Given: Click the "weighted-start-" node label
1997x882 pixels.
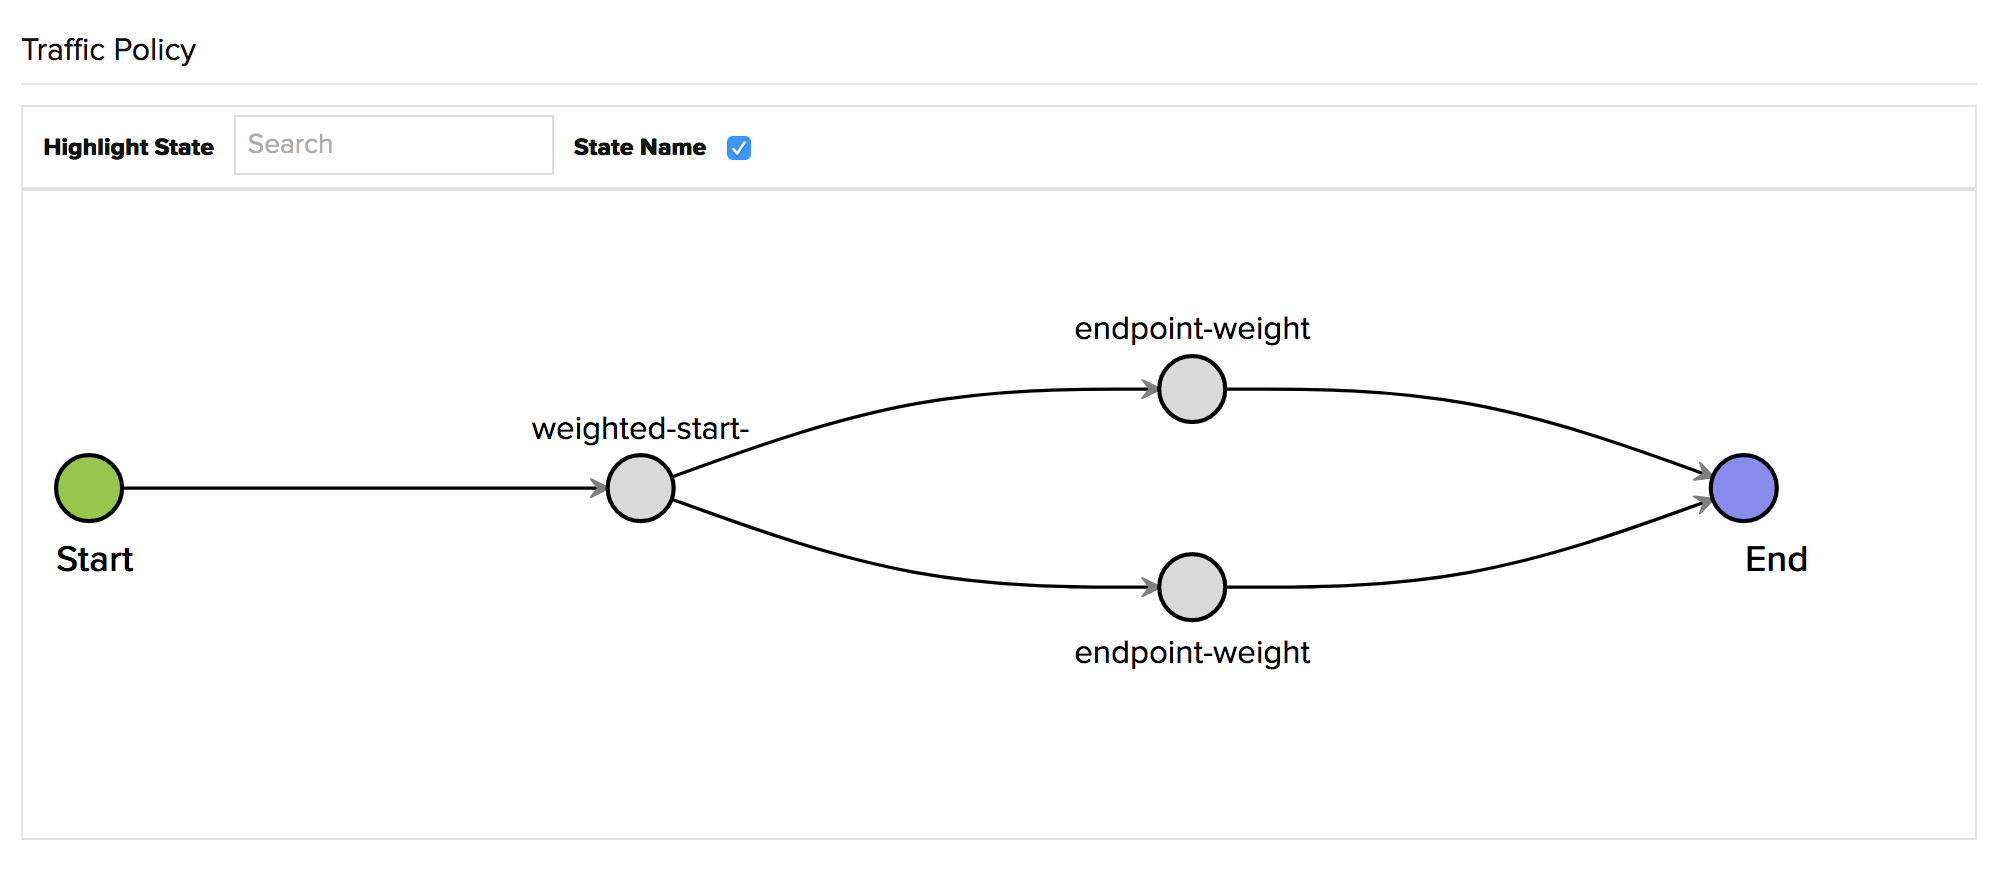Looking at the screenshot, I should point(640,428).
